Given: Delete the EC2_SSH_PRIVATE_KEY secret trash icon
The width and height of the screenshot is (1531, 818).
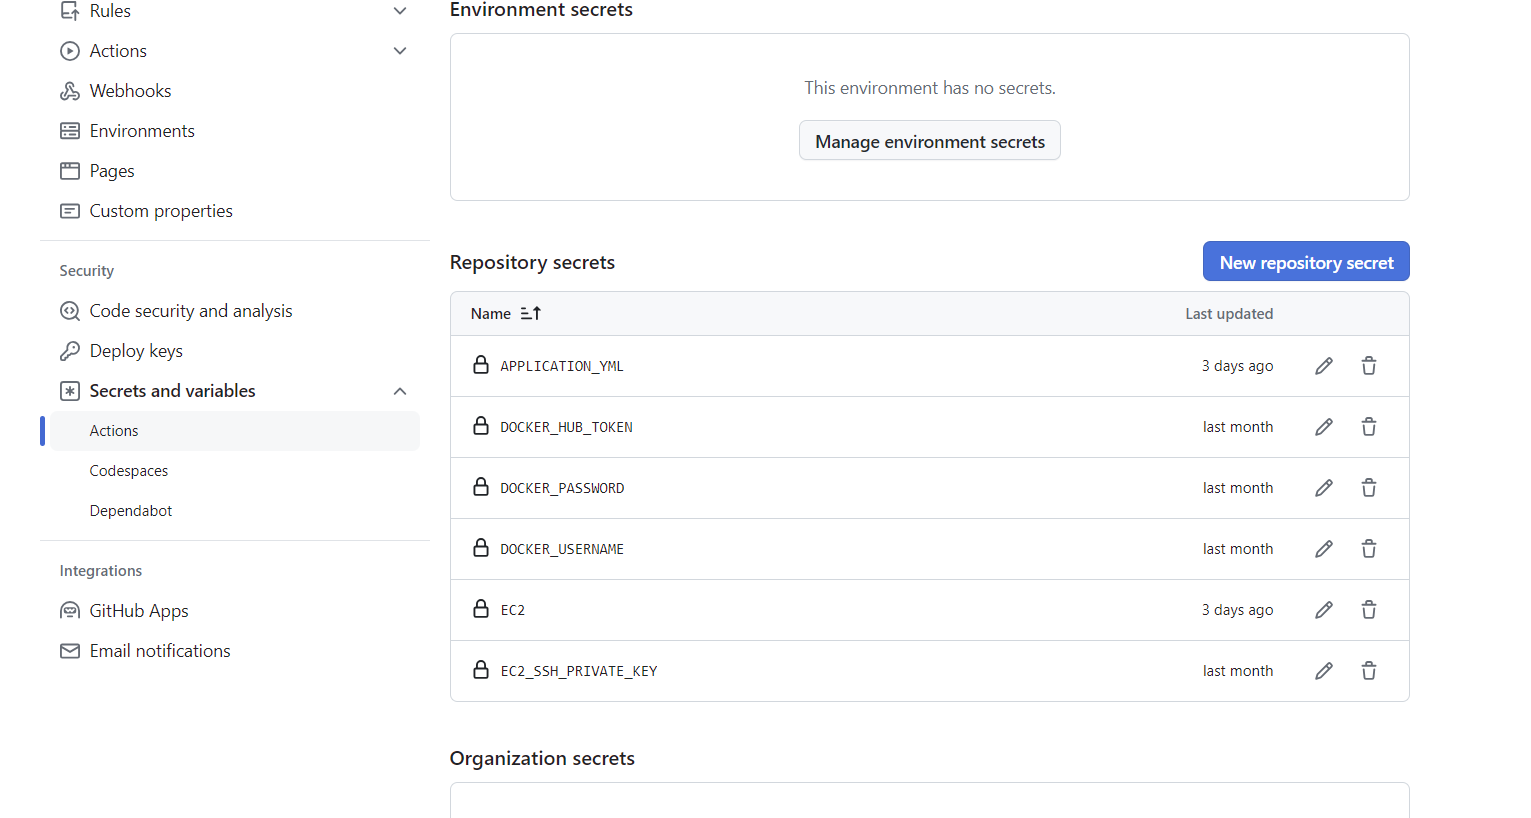Looking at the screenshot, I should pyautogui.click(x=1369, y=671).
